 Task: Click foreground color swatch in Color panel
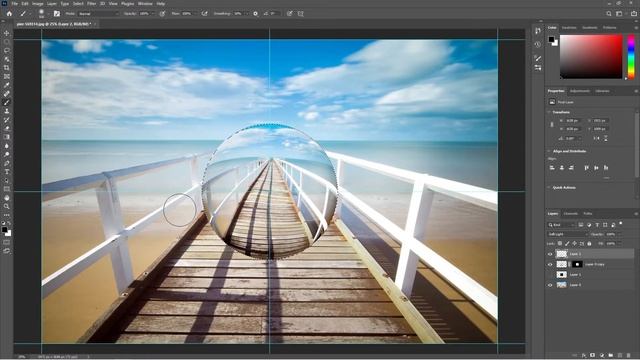click(x=551, y=39)
